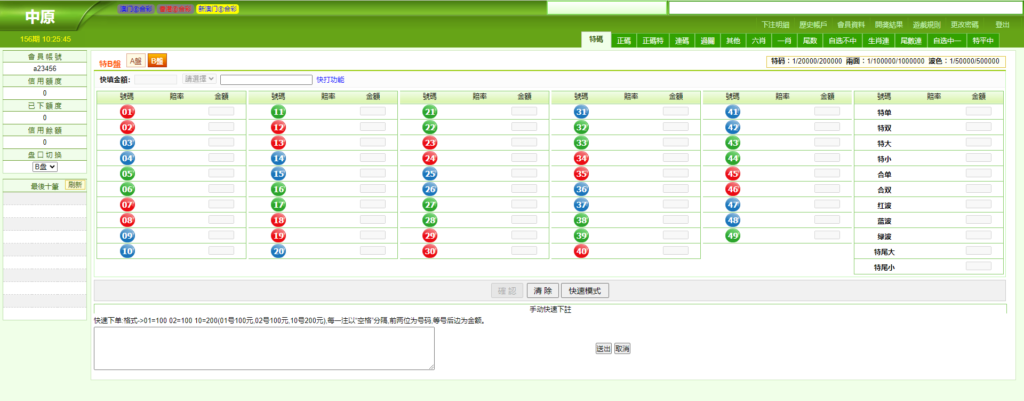Screen dimensions: 1024x401
Task: Open the 生肖連 tab
Action: [877, 40]
